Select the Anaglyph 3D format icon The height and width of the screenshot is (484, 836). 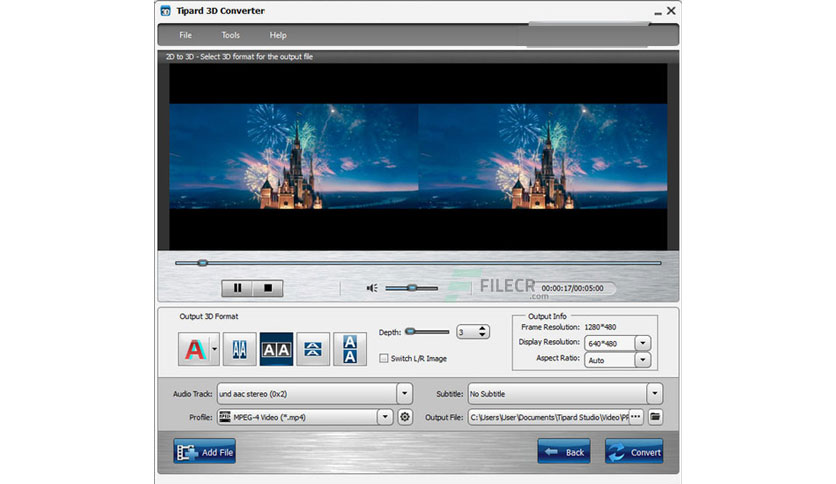point(195,349)
